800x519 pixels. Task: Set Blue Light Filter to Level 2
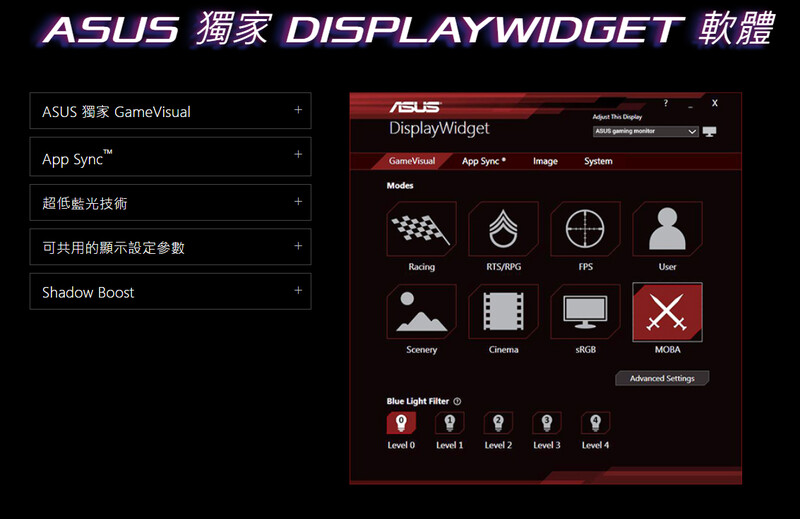tap(498, 423)
